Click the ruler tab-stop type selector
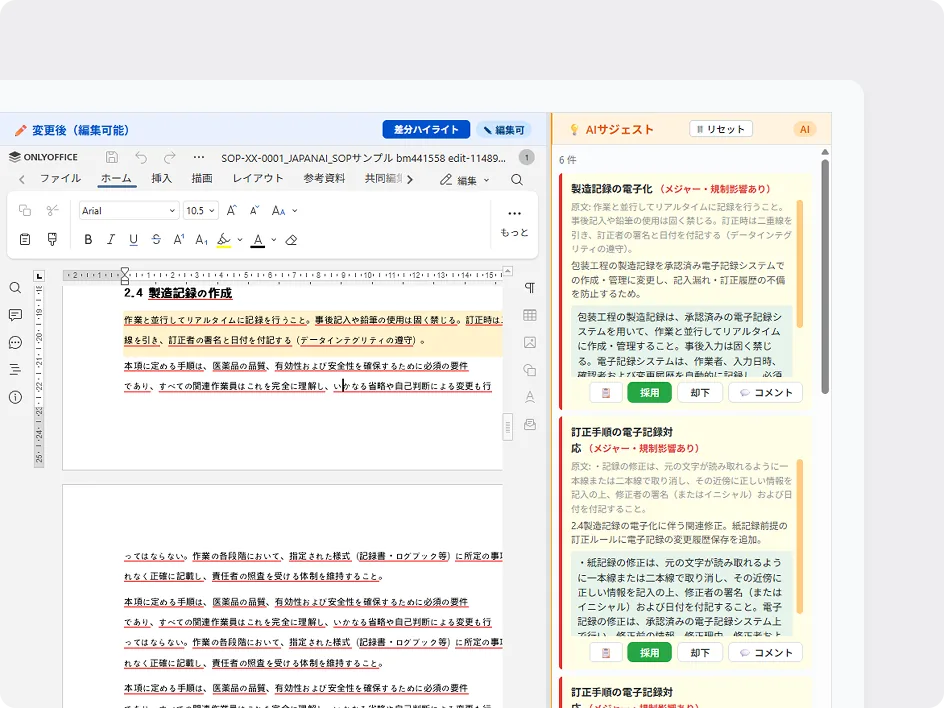Image resolution: width=944 pixels, height=708 pixels. coord(39,276)
